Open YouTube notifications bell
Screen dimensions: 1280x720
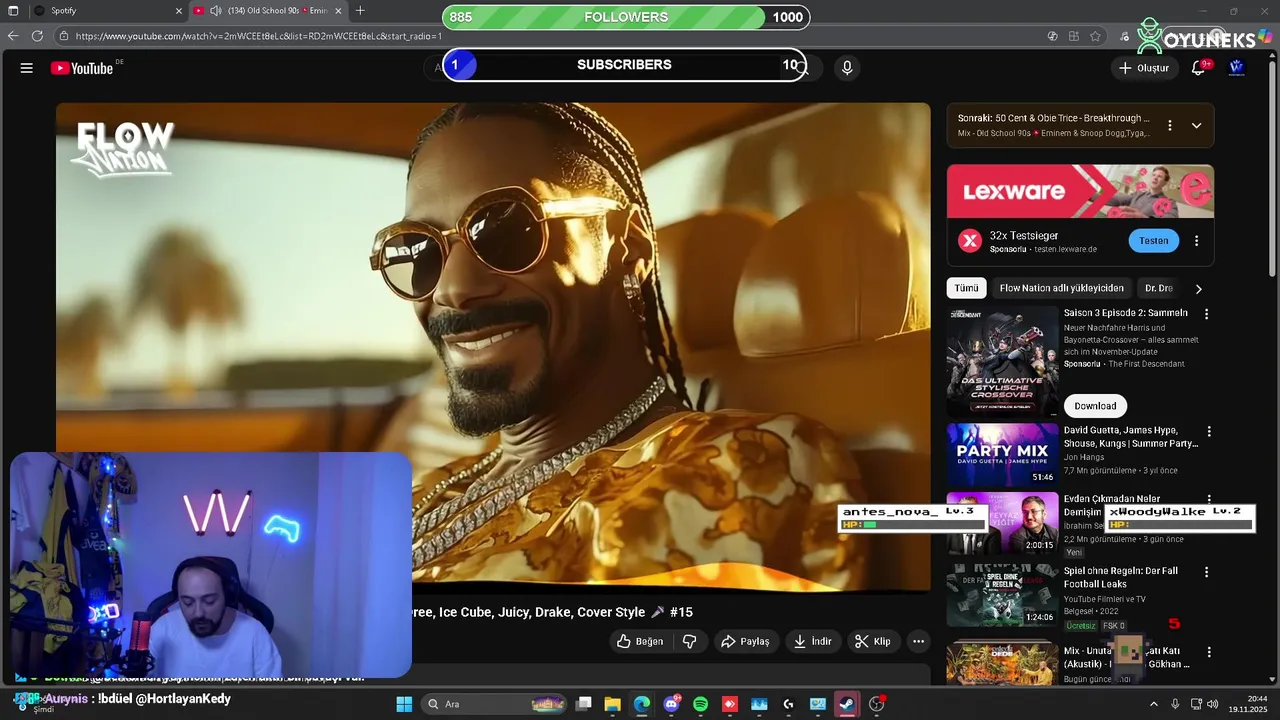tap(1198, 68)
